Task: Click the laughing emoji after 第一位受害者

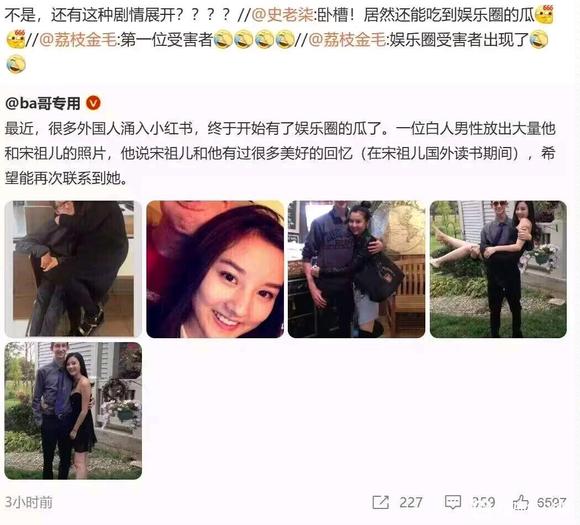Action: (223, 40)
